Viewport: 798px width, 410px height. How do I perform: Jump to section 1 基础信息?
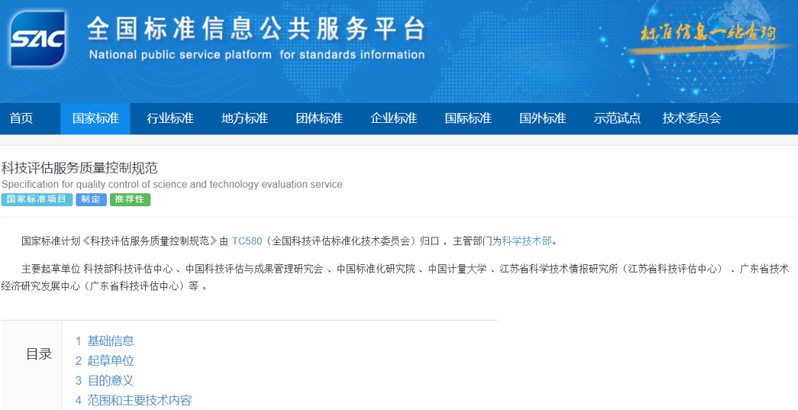tap(105, 341)
